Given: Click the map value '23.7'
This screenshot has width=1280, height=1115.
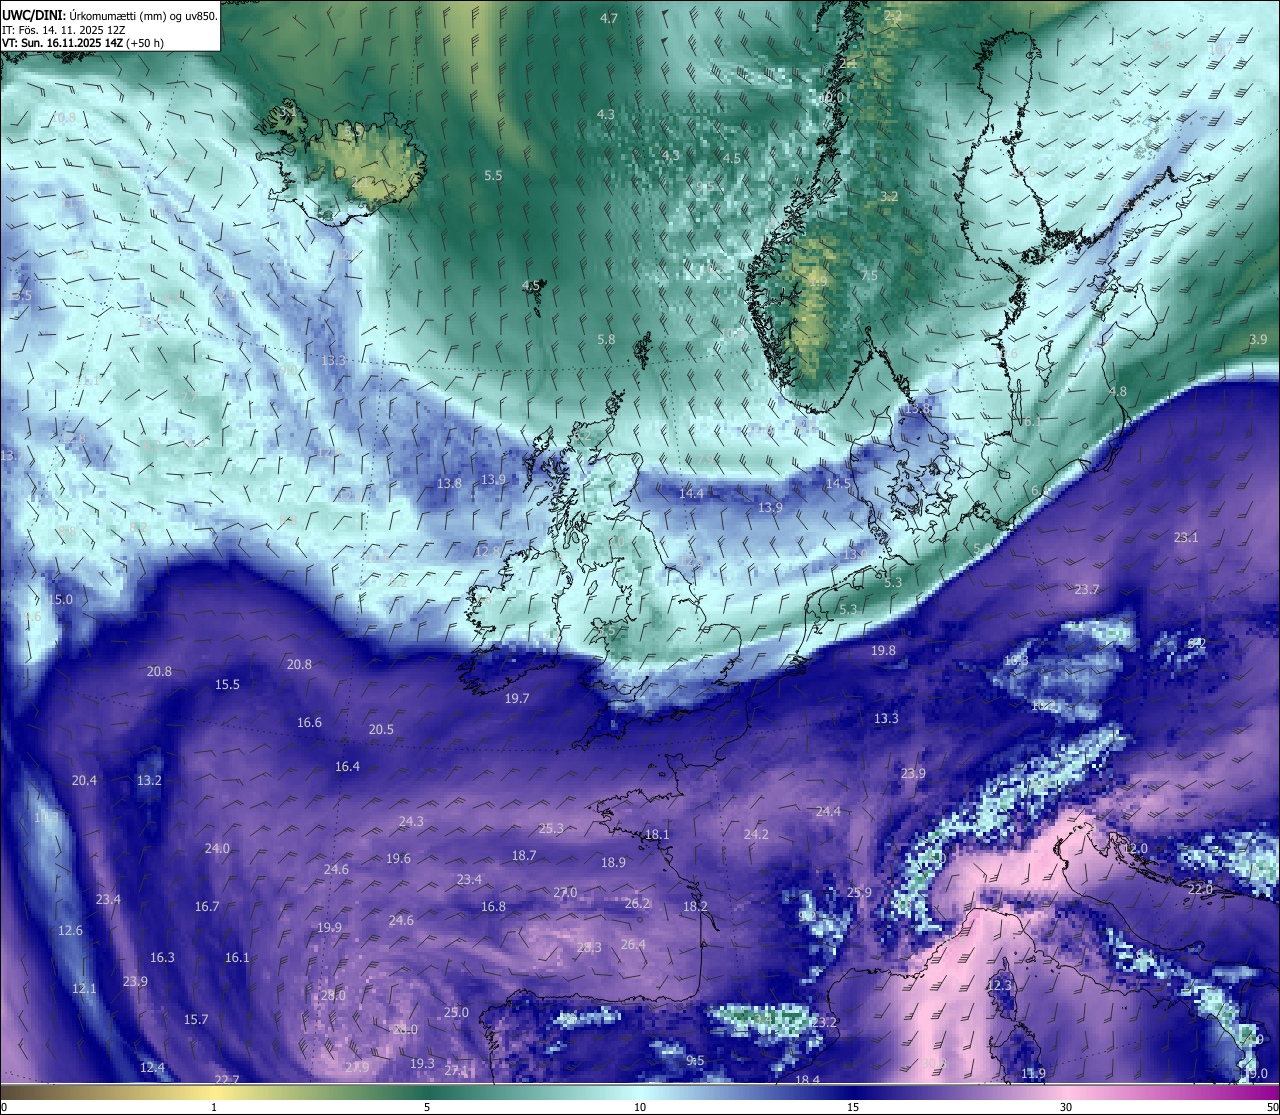Looking at the screenshot, I should 1087,589.
